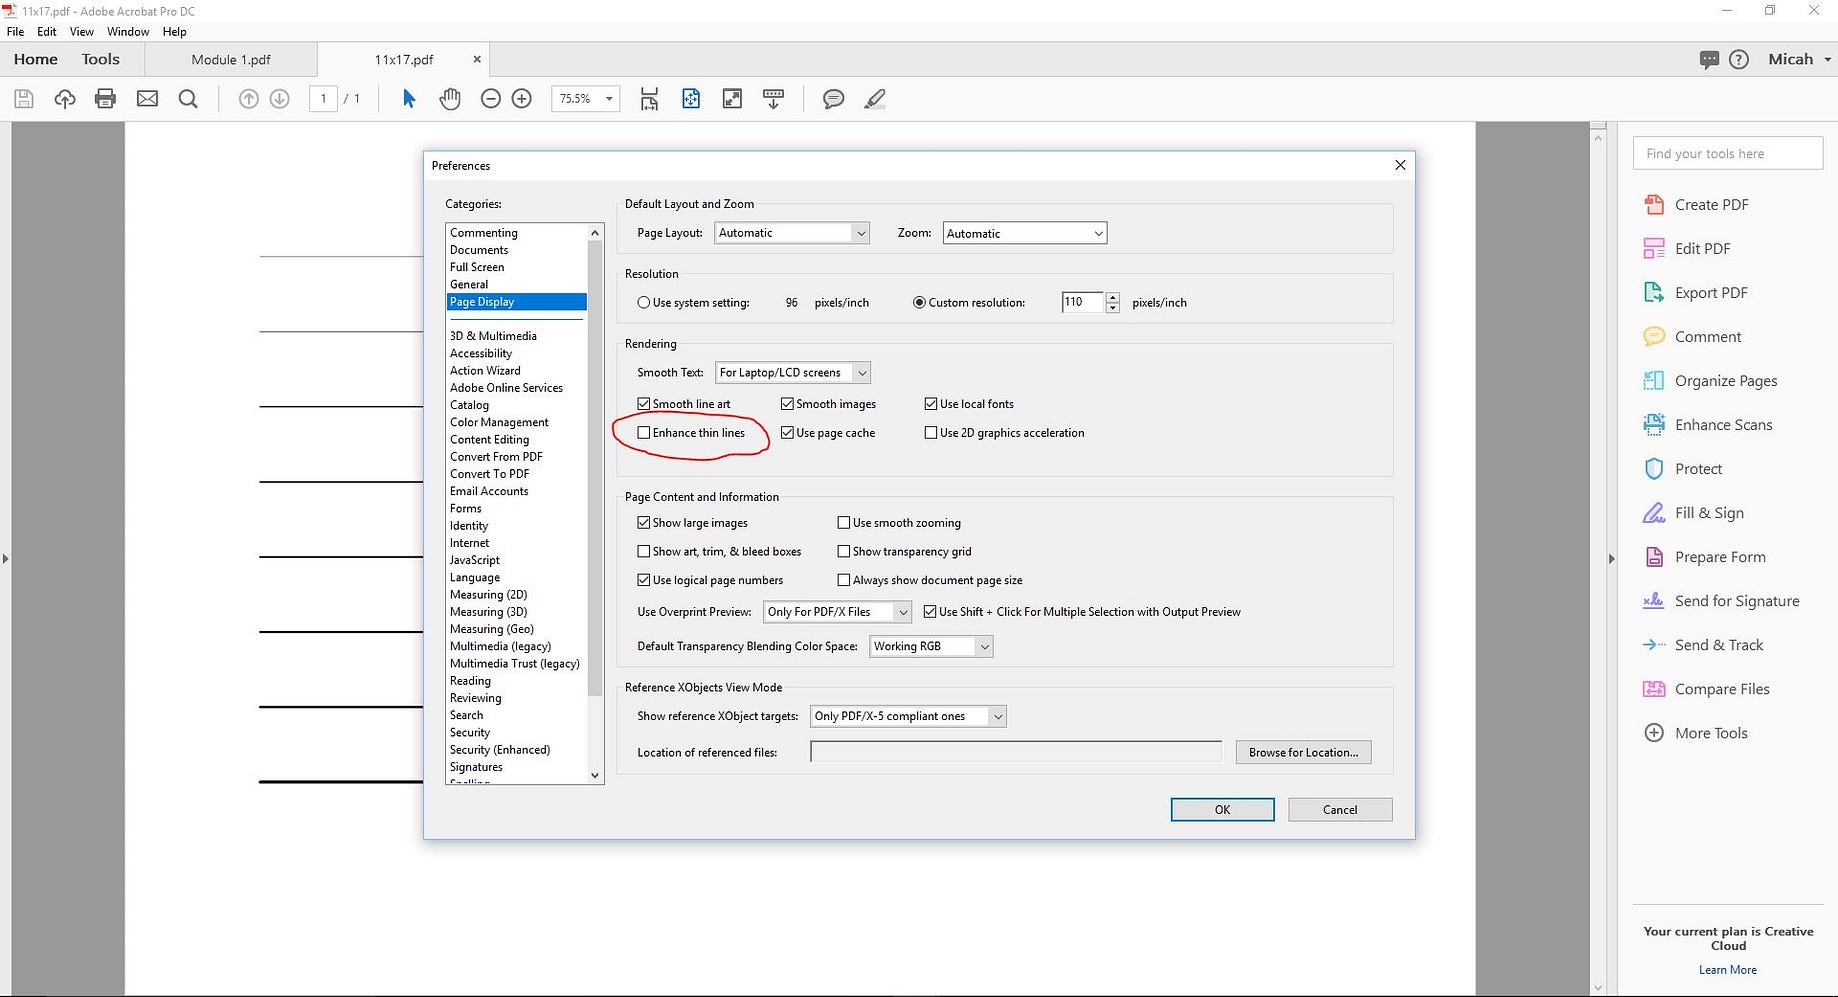Open Edit PDF tool
The width and height of the screenshot is (1838, 997).
(x=1686, y=249)
